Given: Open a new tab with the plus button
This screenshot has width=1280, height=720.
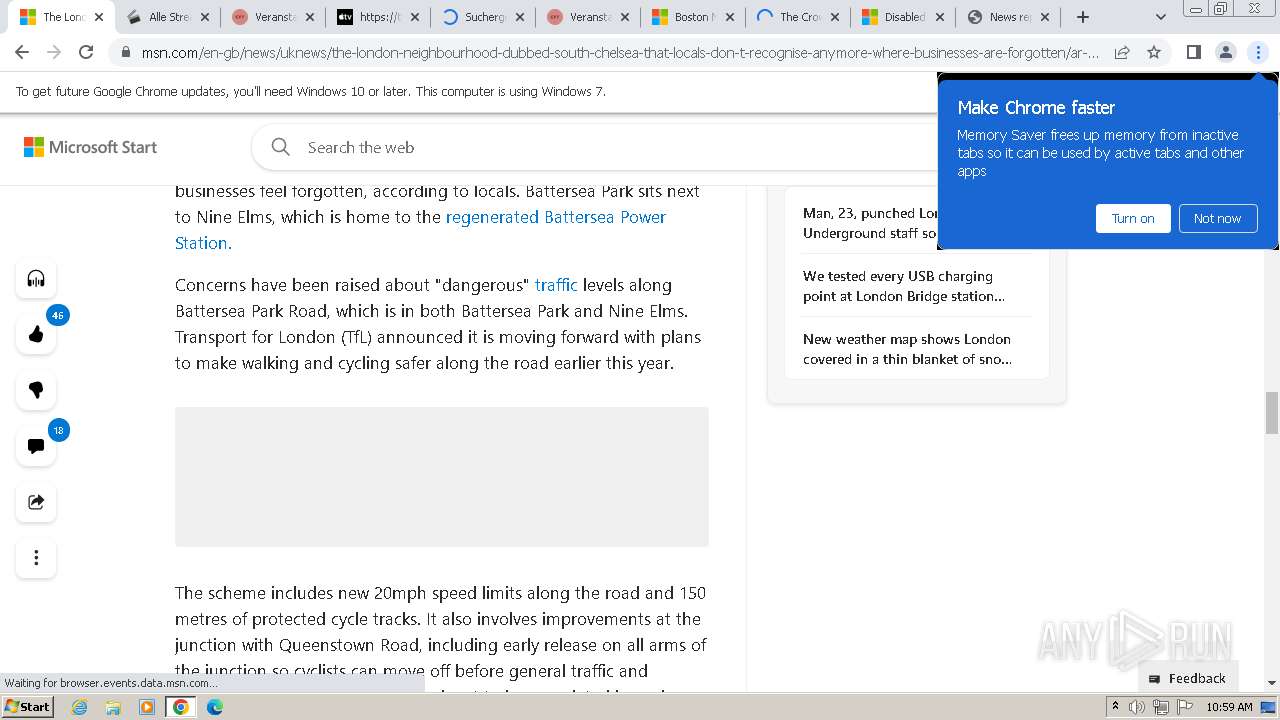Looking at the screenshot, I should coord(1082,17).
